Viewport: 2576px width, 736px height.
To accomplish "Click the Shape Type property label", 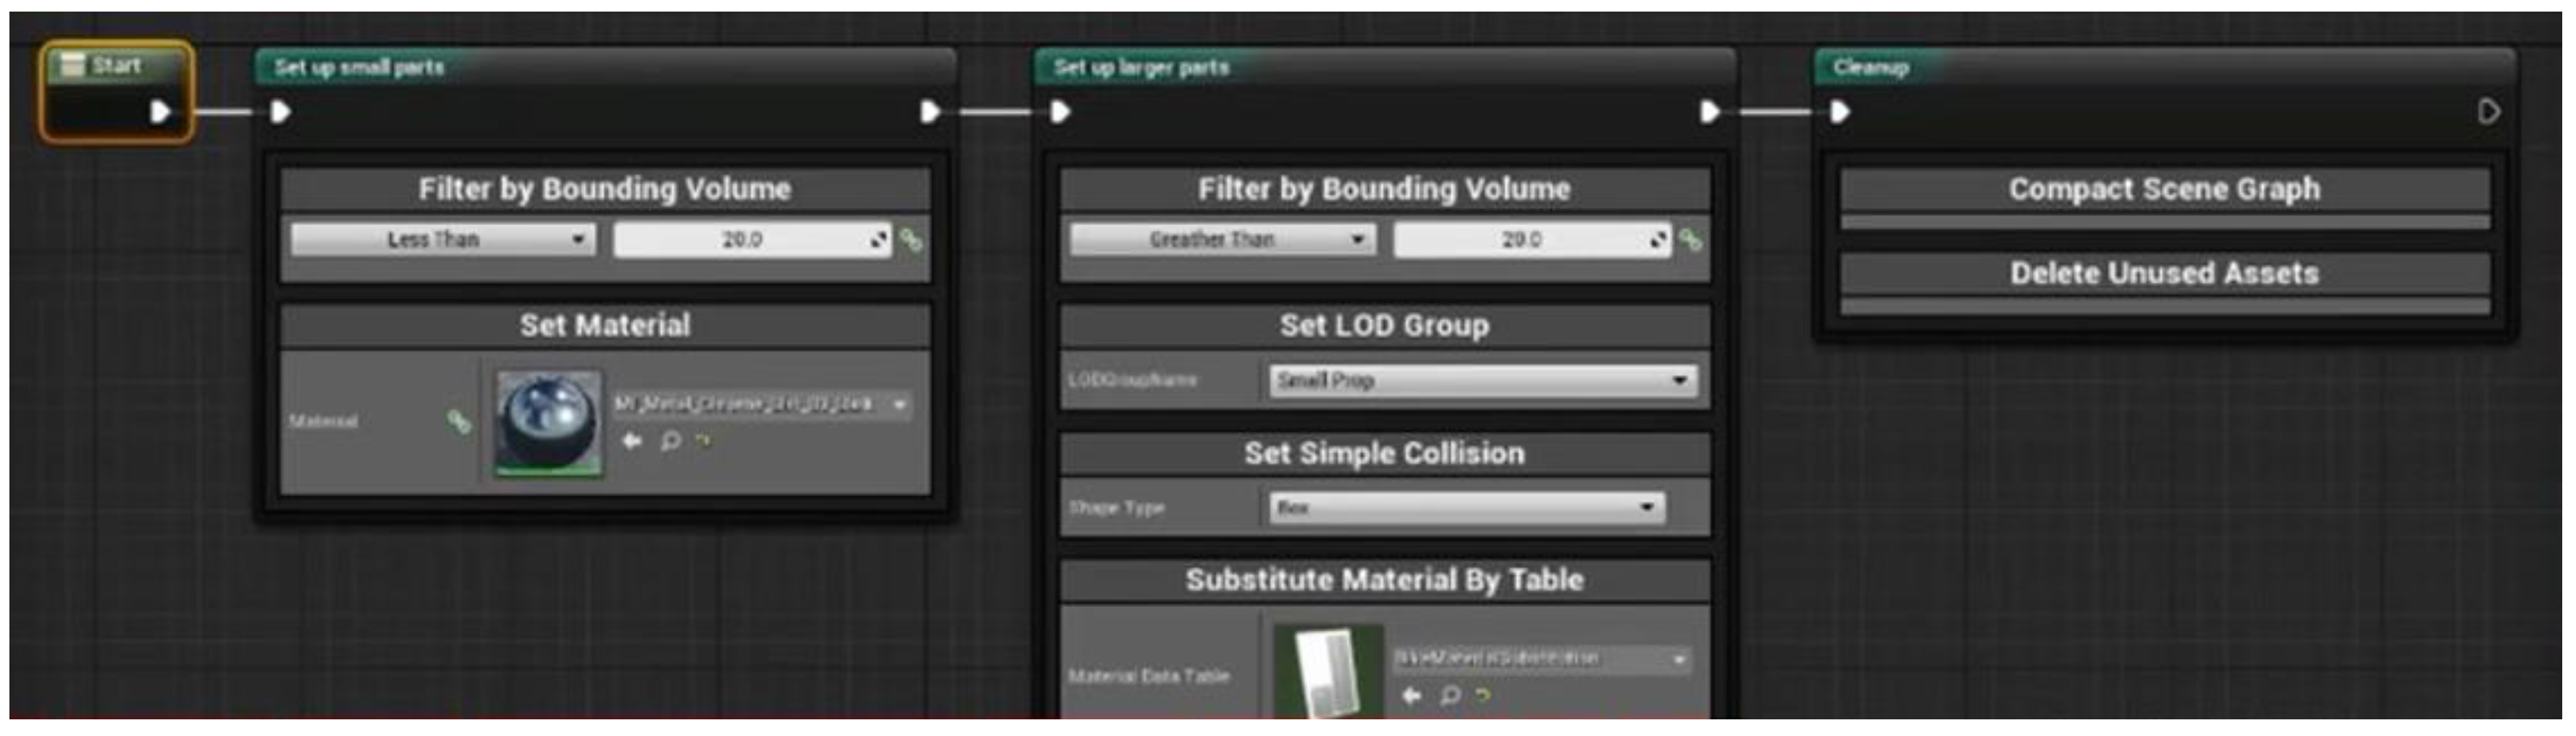I will coord(1117,508).
